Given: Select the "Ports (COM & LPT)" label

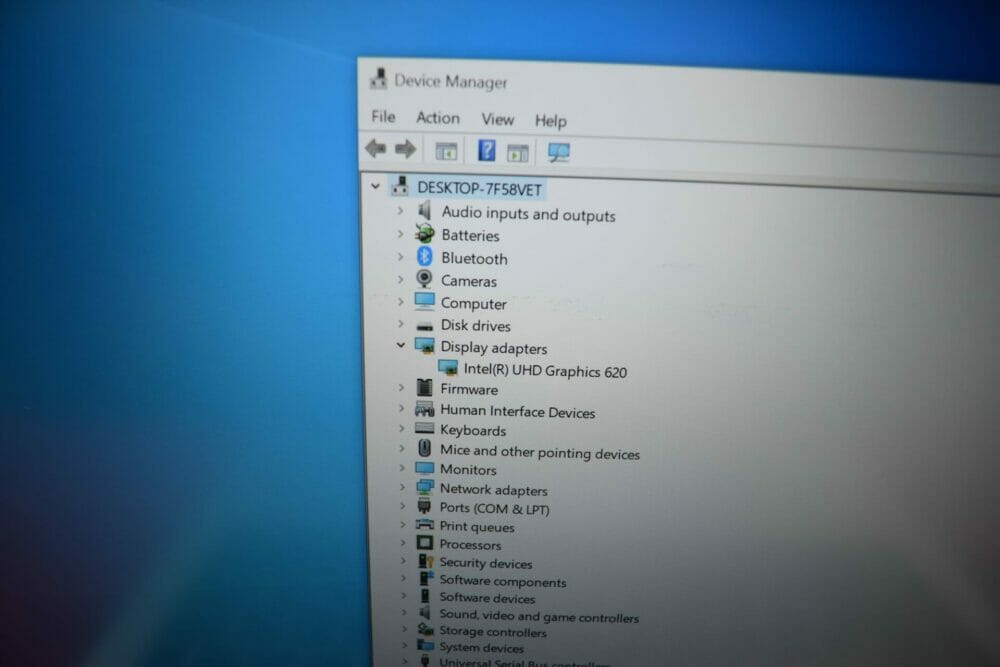Looking at the screenshot, I should point(494,508).
